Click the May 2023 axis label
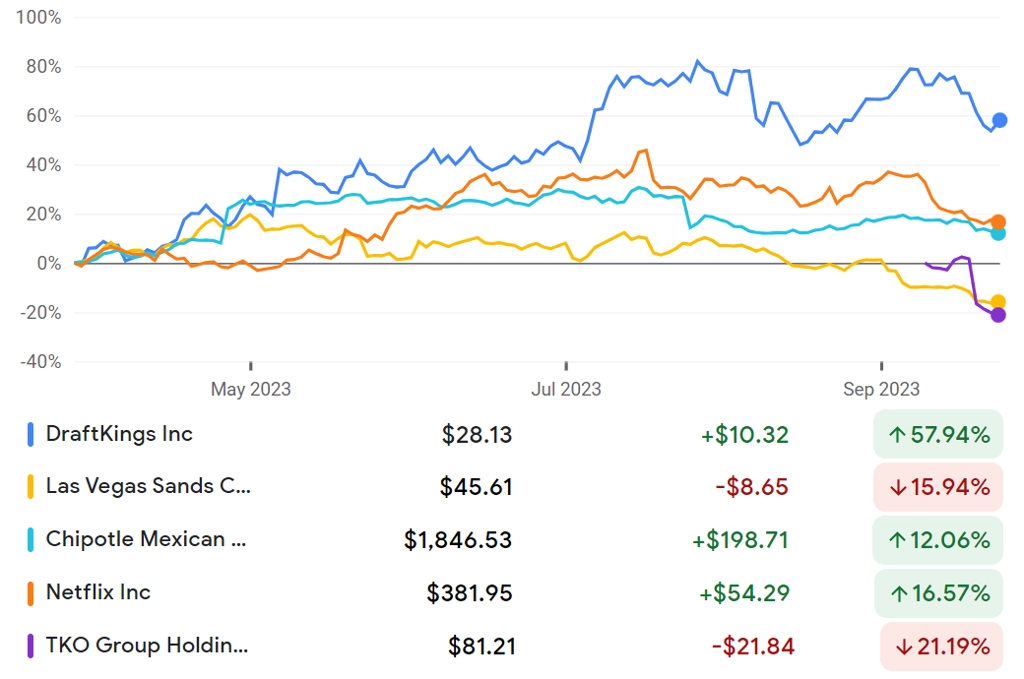 click(250, 389)
